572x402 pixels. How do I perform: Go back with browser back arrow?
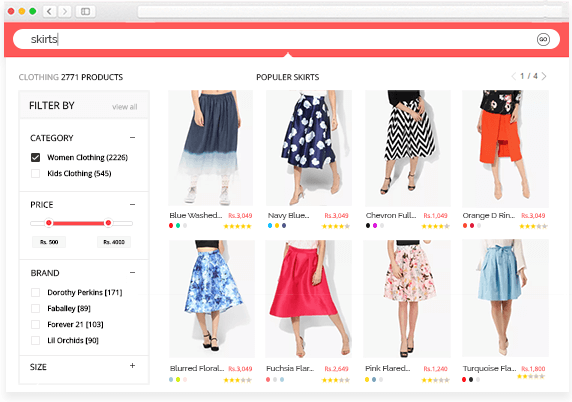tap(49, 11)
